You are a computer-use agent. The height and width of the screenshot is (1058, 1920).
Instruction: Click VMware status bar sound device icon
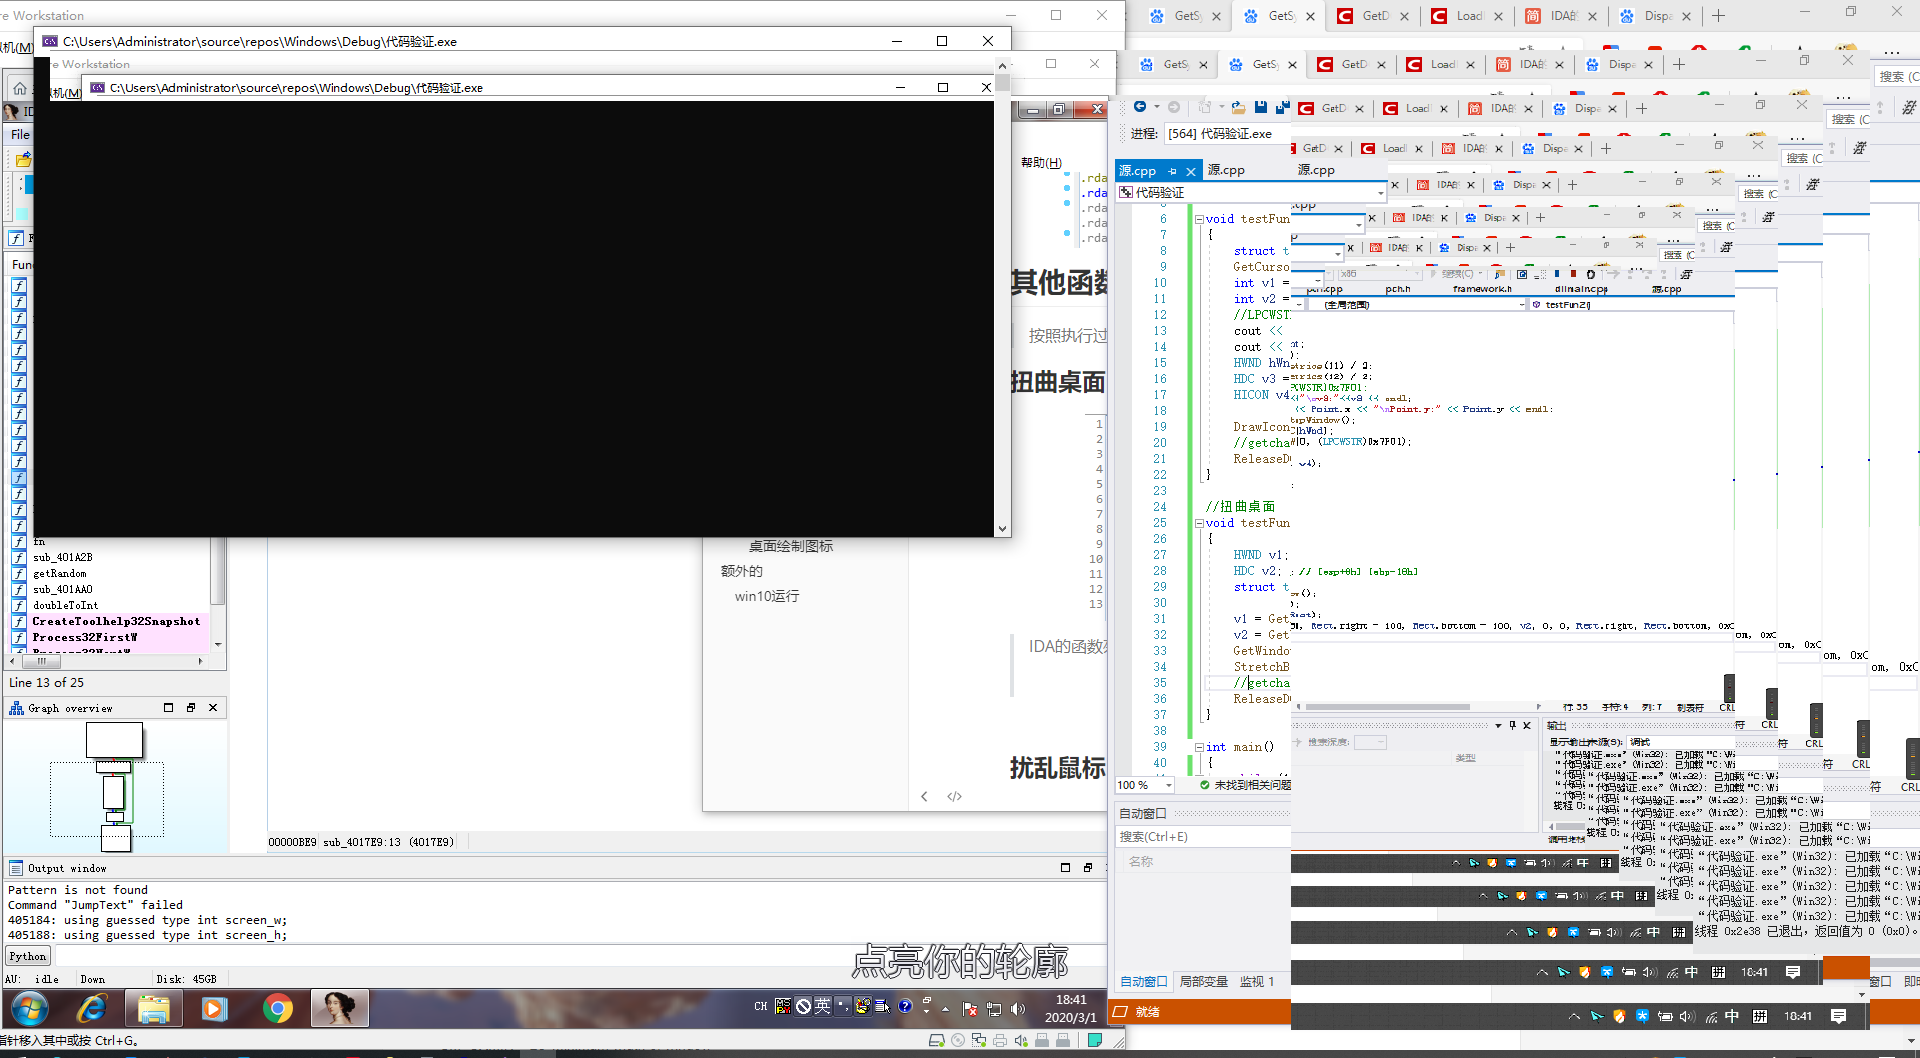tap(1021, 1041)
